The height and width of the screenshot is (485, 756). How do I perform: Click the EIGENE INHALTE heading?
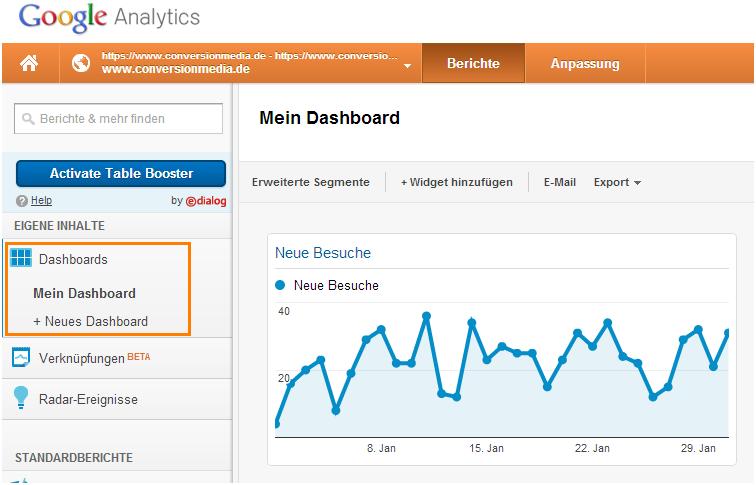(x=59, y=226)
